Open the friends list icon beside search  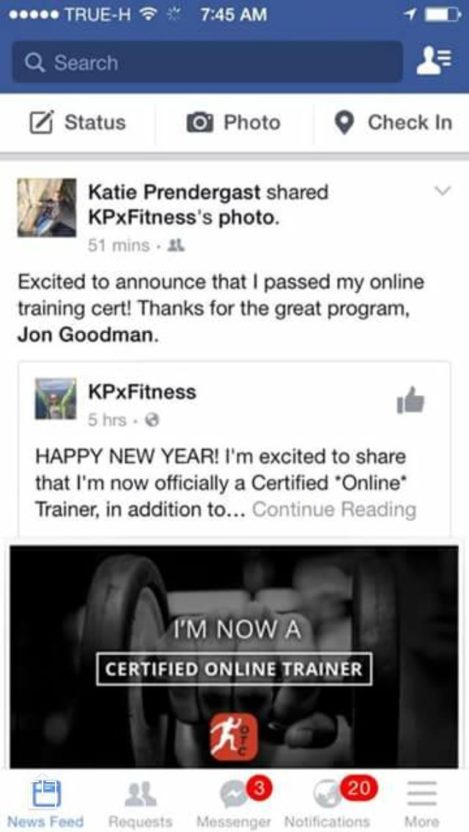tap(433, 62)
